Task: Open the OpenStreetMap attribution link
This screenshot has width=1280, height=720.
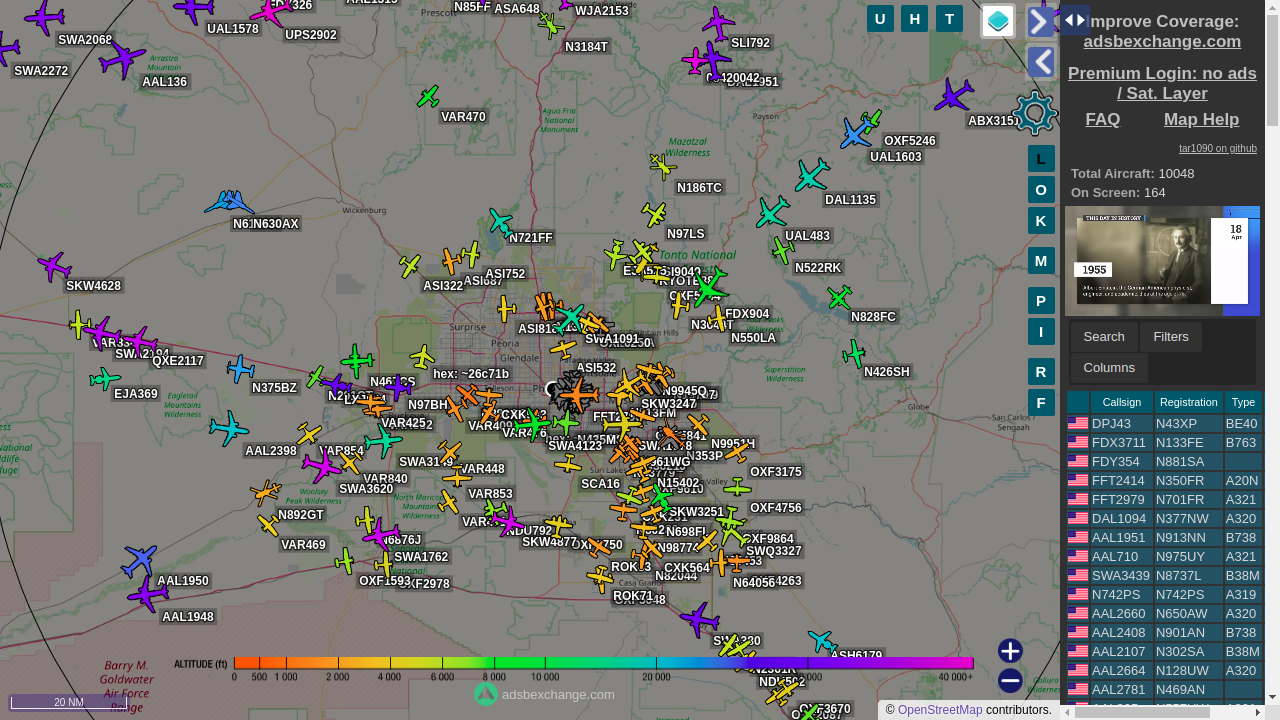Action: point(940,710)
